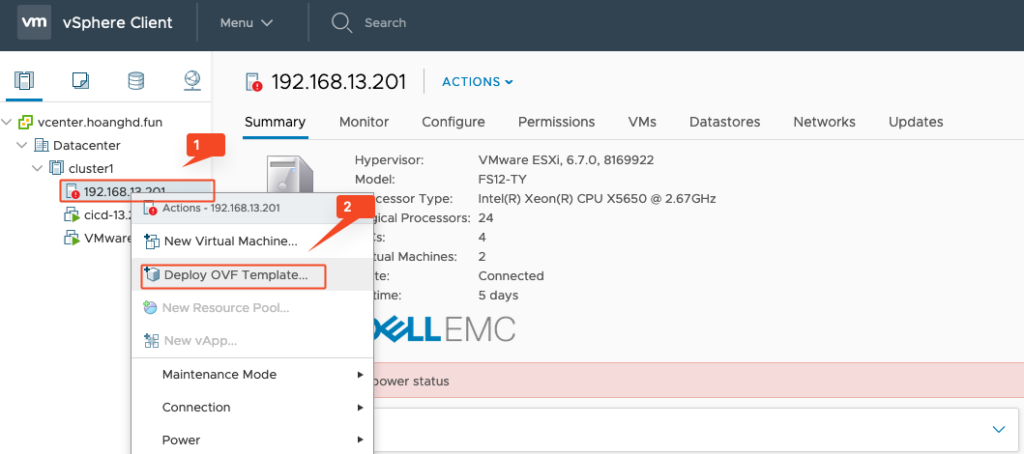Collapse the vcenter.hoanghd.fun tree node
Screen dimensions: 1024x454
7,122
